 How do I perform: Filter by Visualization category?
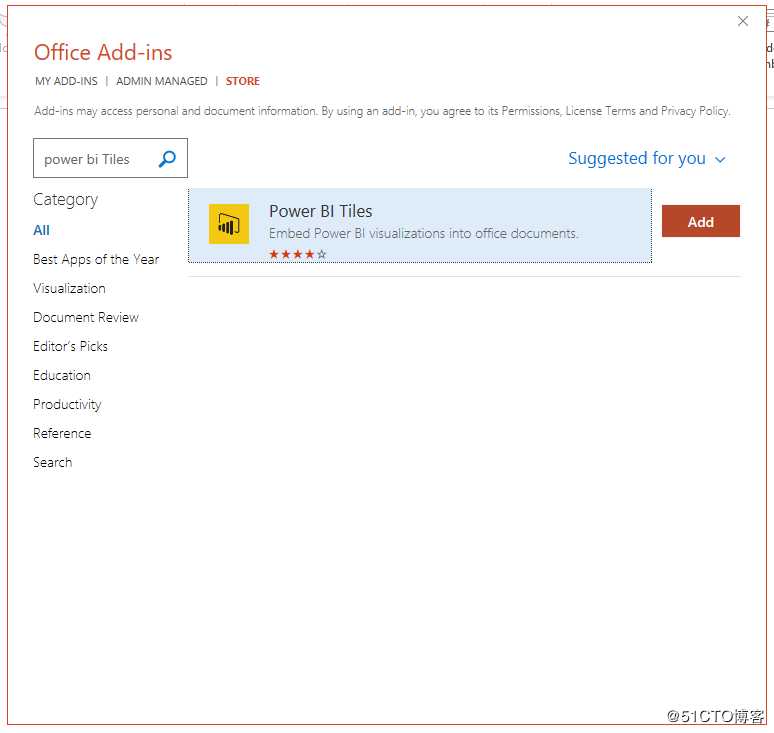[x=69, y=288]
